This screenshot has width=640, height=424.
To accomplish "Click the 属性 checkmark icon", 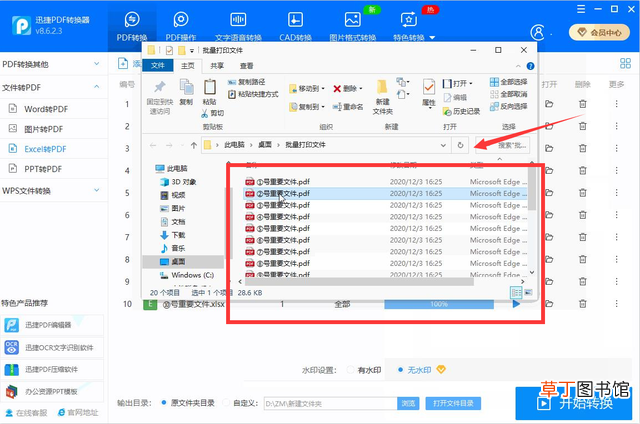I will pyautogui.click(x=429, y=87).
